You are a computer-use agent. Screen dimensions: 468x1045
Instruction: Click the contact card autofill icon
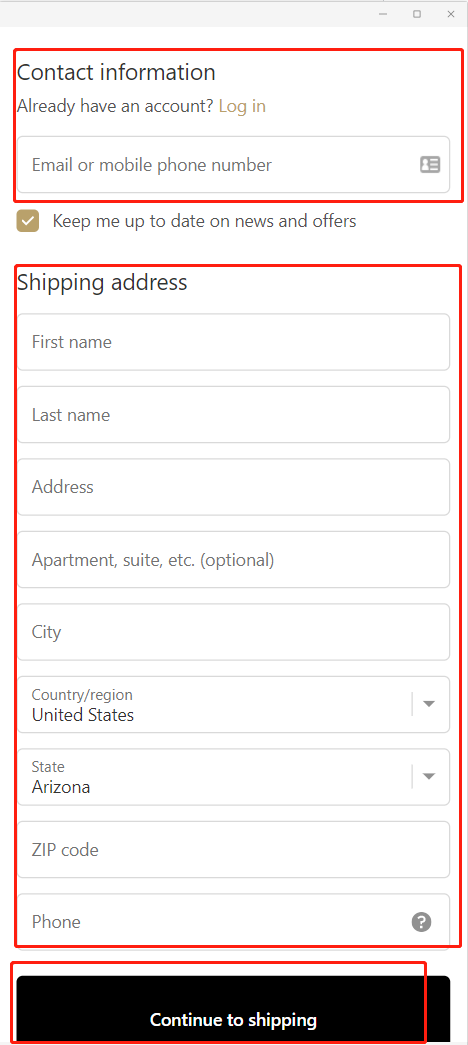coord(430,165)
